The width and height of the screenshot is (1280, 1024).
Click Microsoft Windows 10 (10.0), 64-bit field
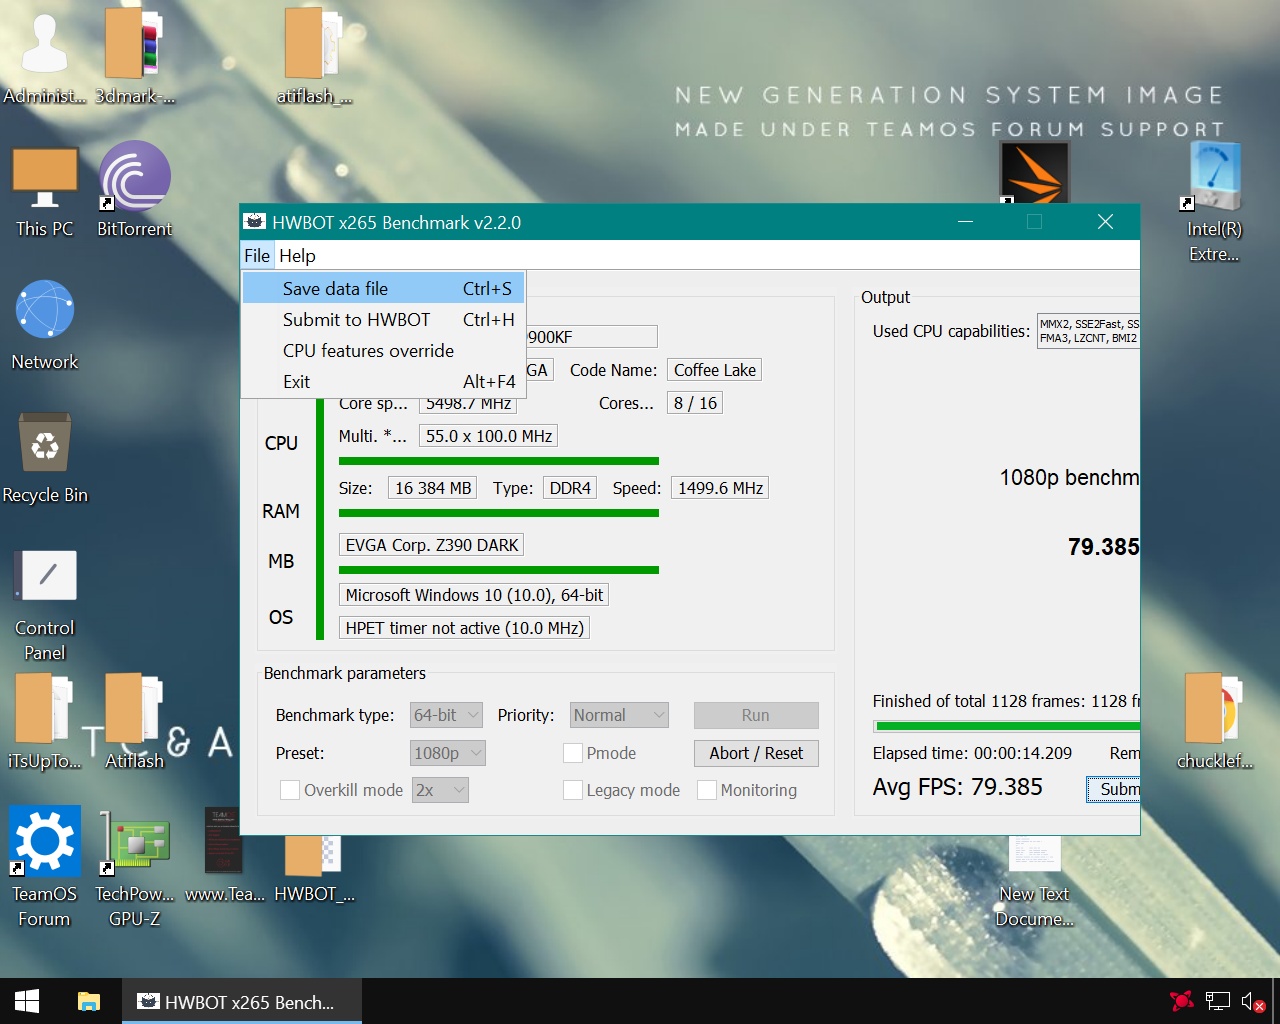(474, 595)
